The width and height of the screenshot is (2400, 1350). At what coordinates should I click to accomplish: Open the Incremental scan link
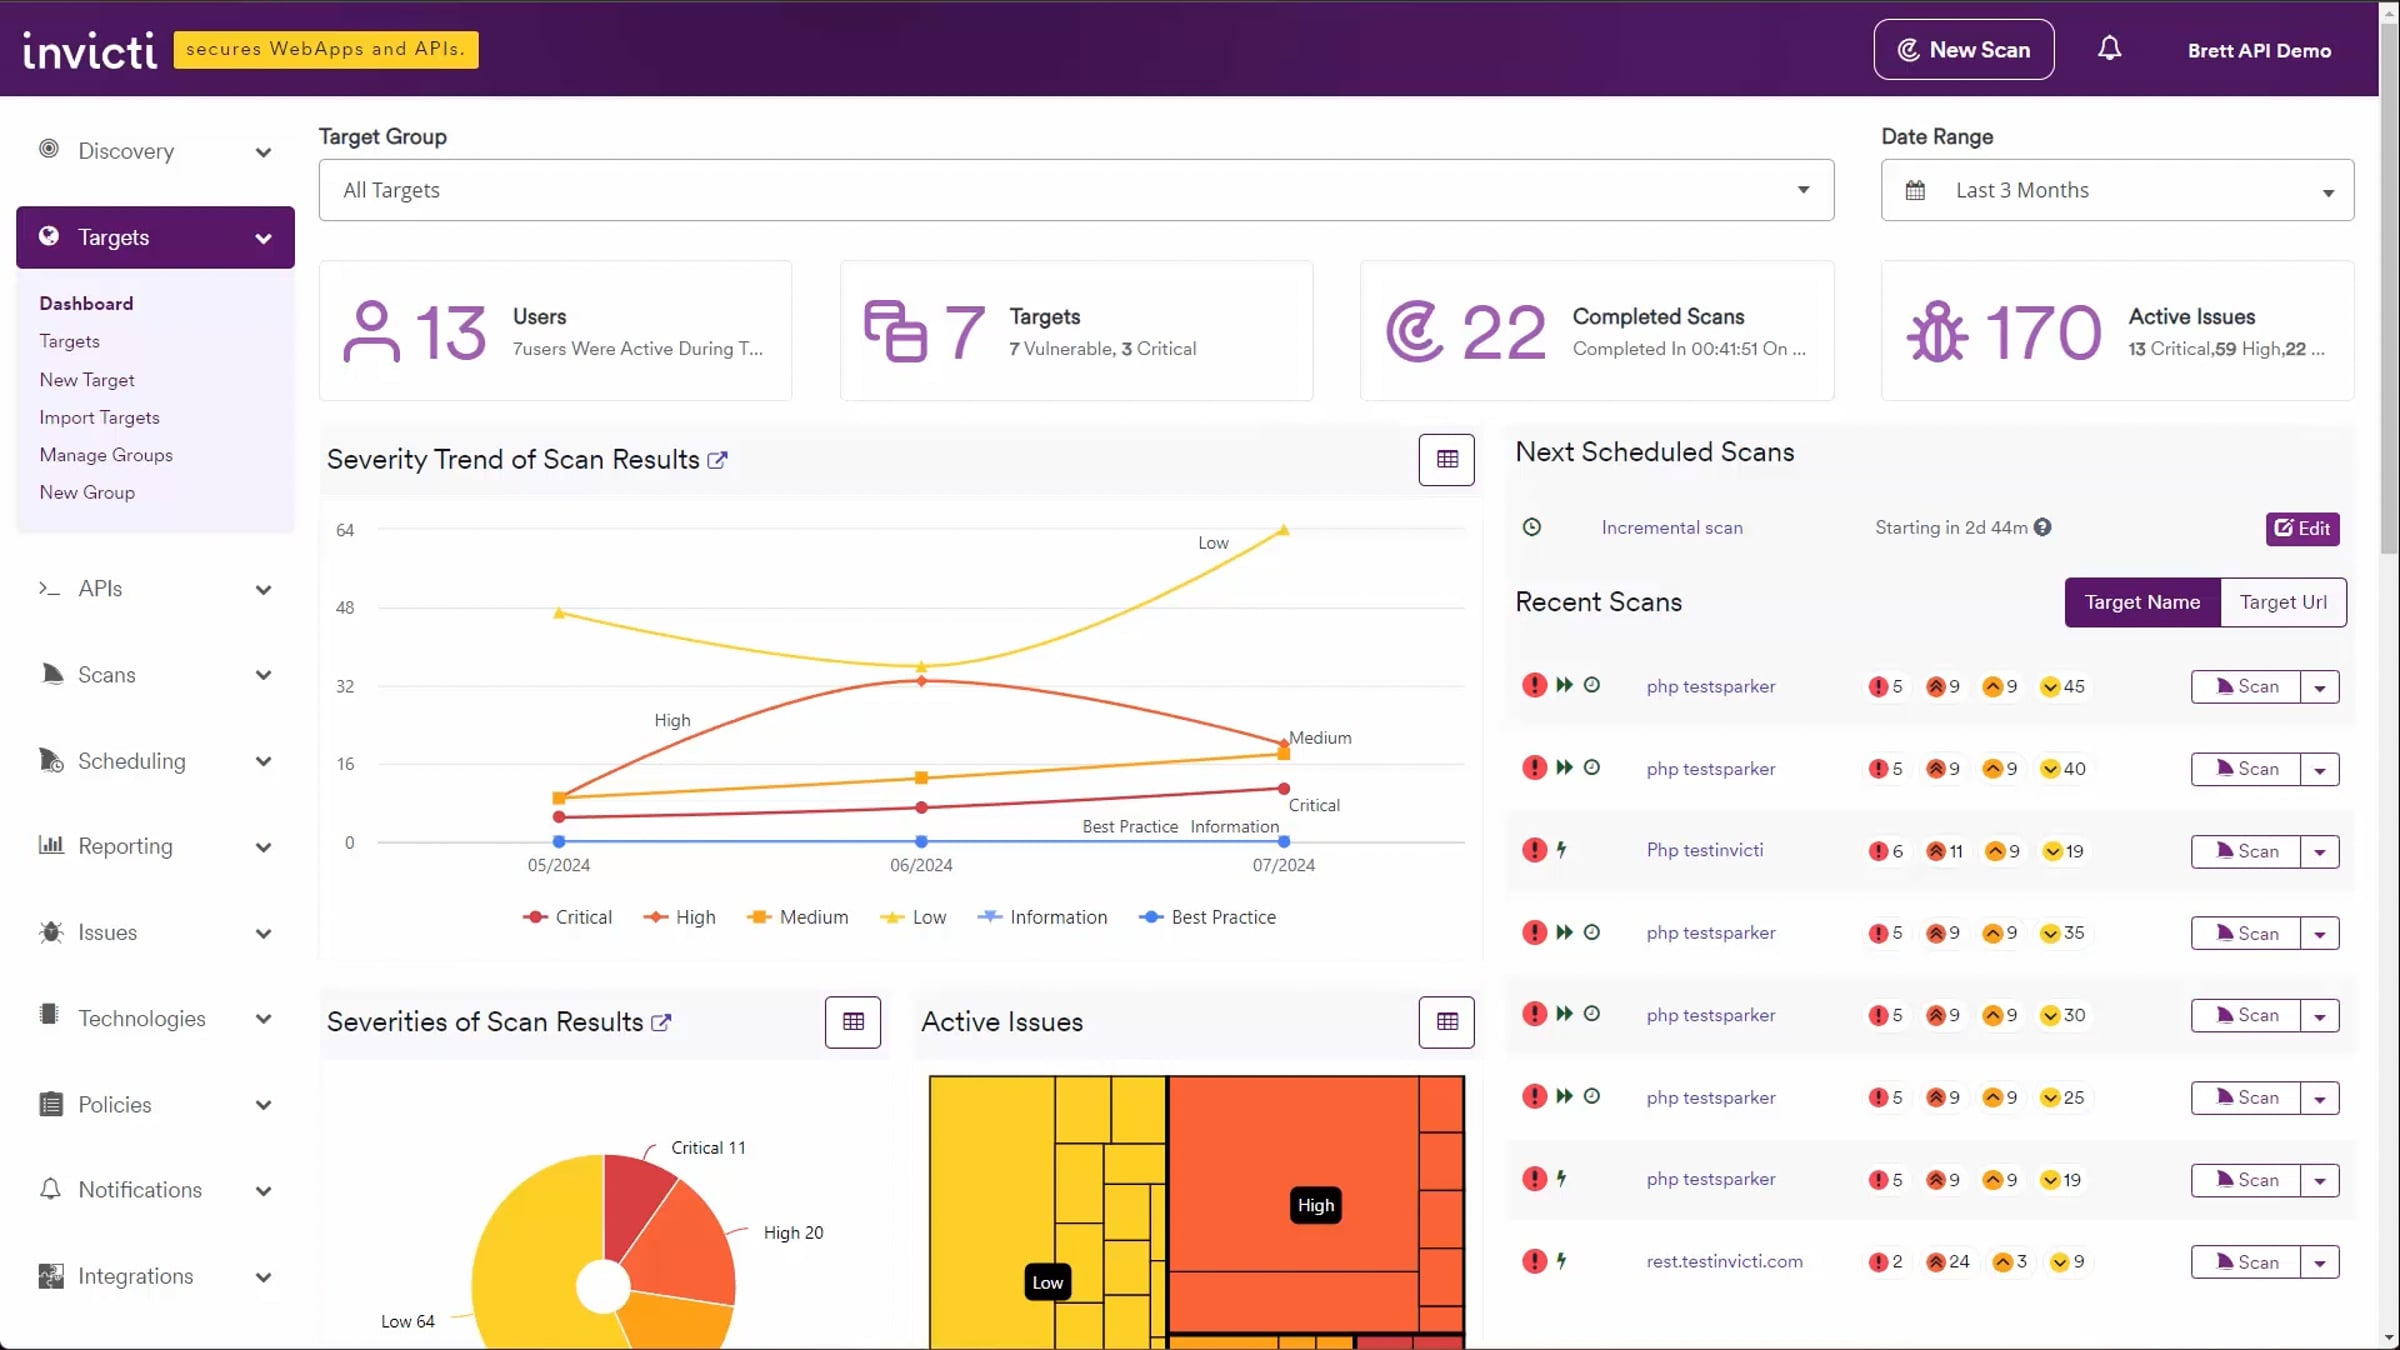[1671, 528]
